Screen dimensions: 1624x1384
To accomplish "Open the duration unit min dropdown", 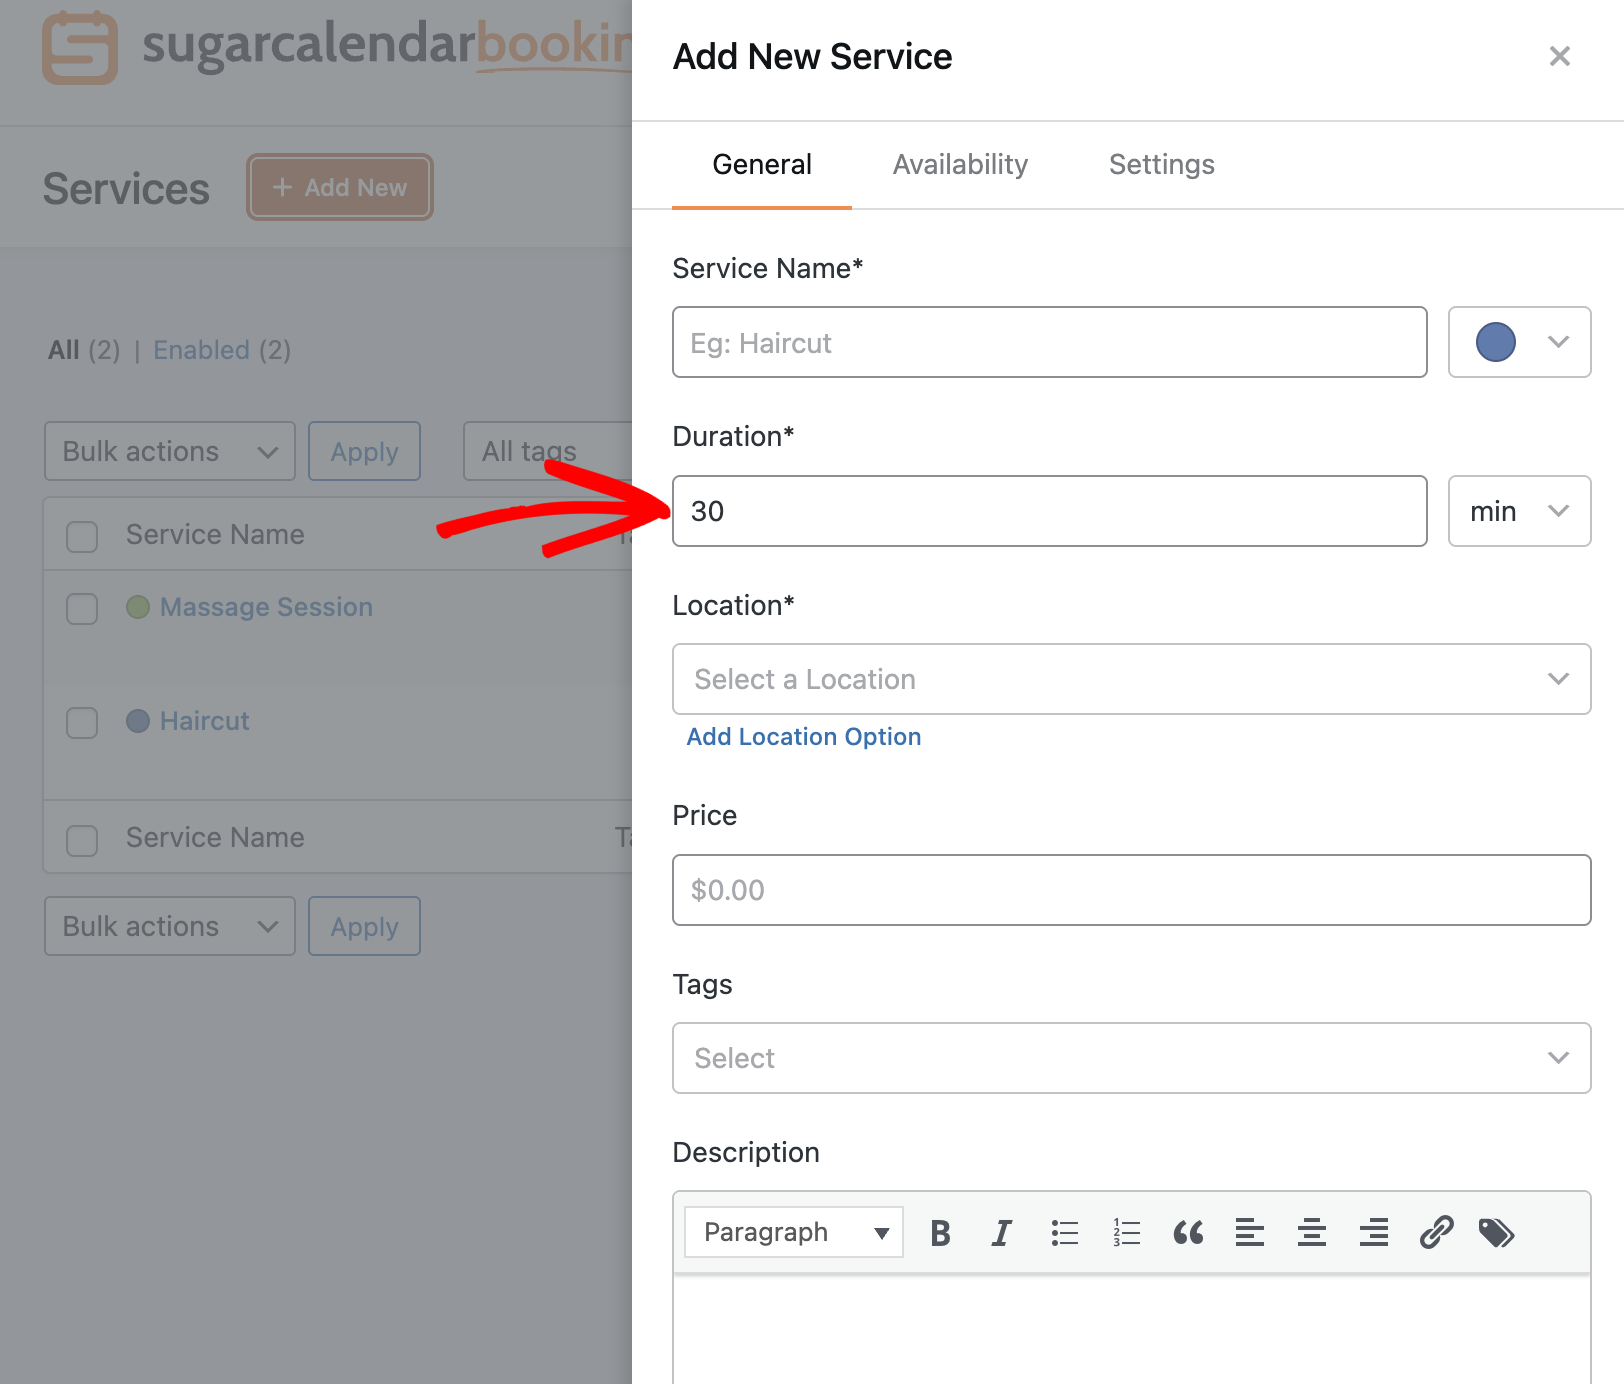I will (x=1518, y=511).
